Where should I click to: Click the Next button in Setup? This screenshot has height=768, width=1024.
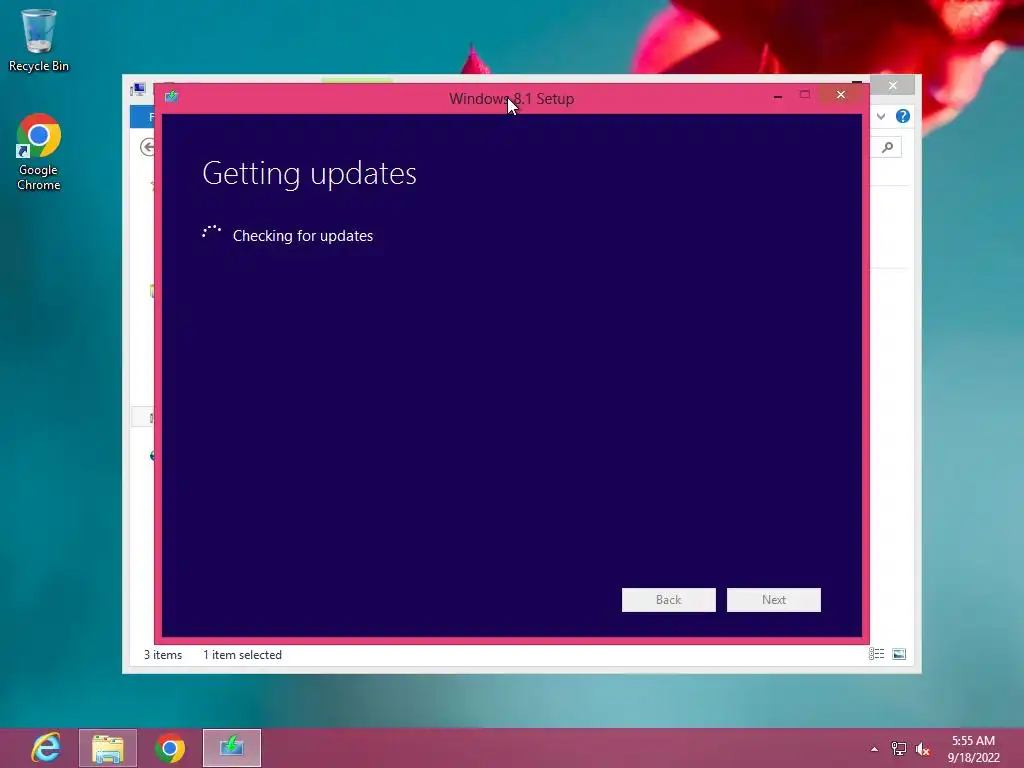coord(774,600)
